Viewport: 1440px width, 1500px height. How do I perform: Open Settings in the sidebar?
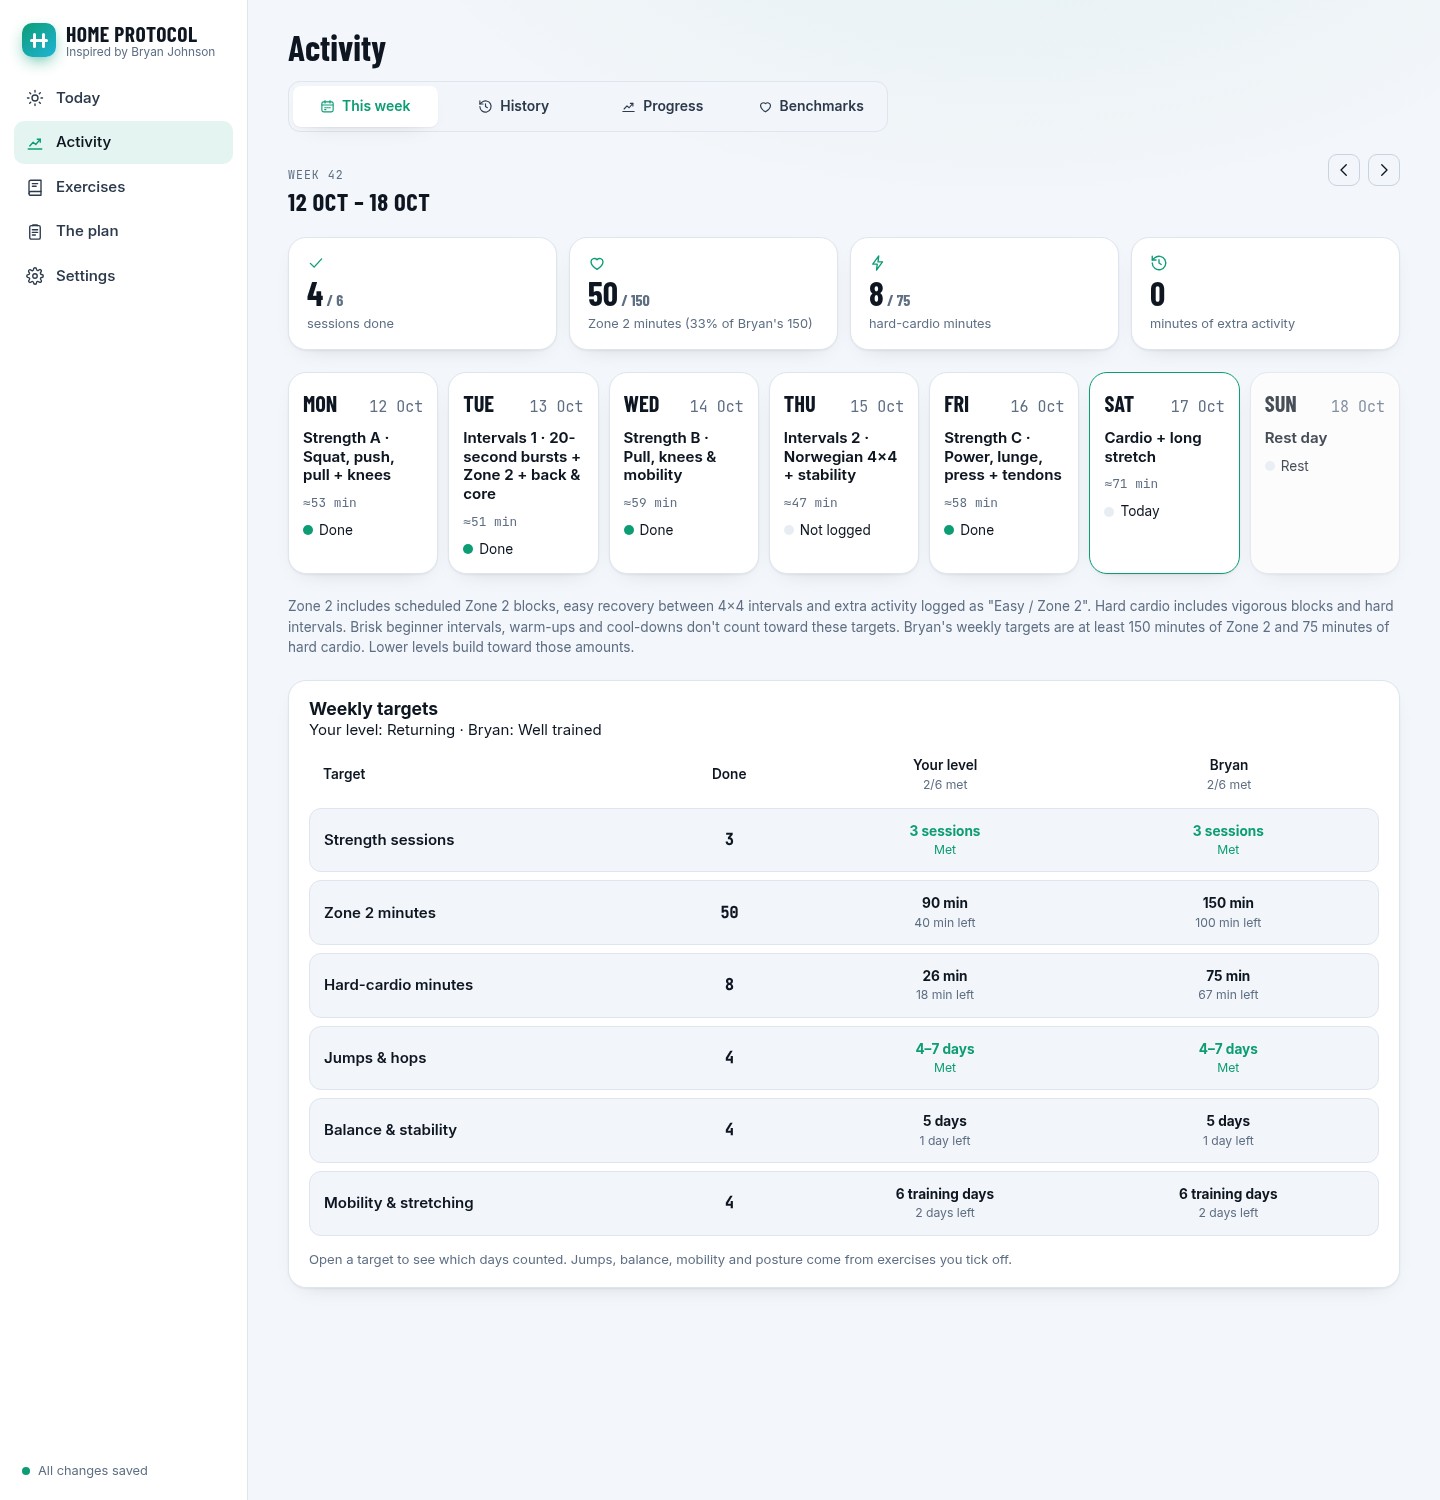coord(123,276)
